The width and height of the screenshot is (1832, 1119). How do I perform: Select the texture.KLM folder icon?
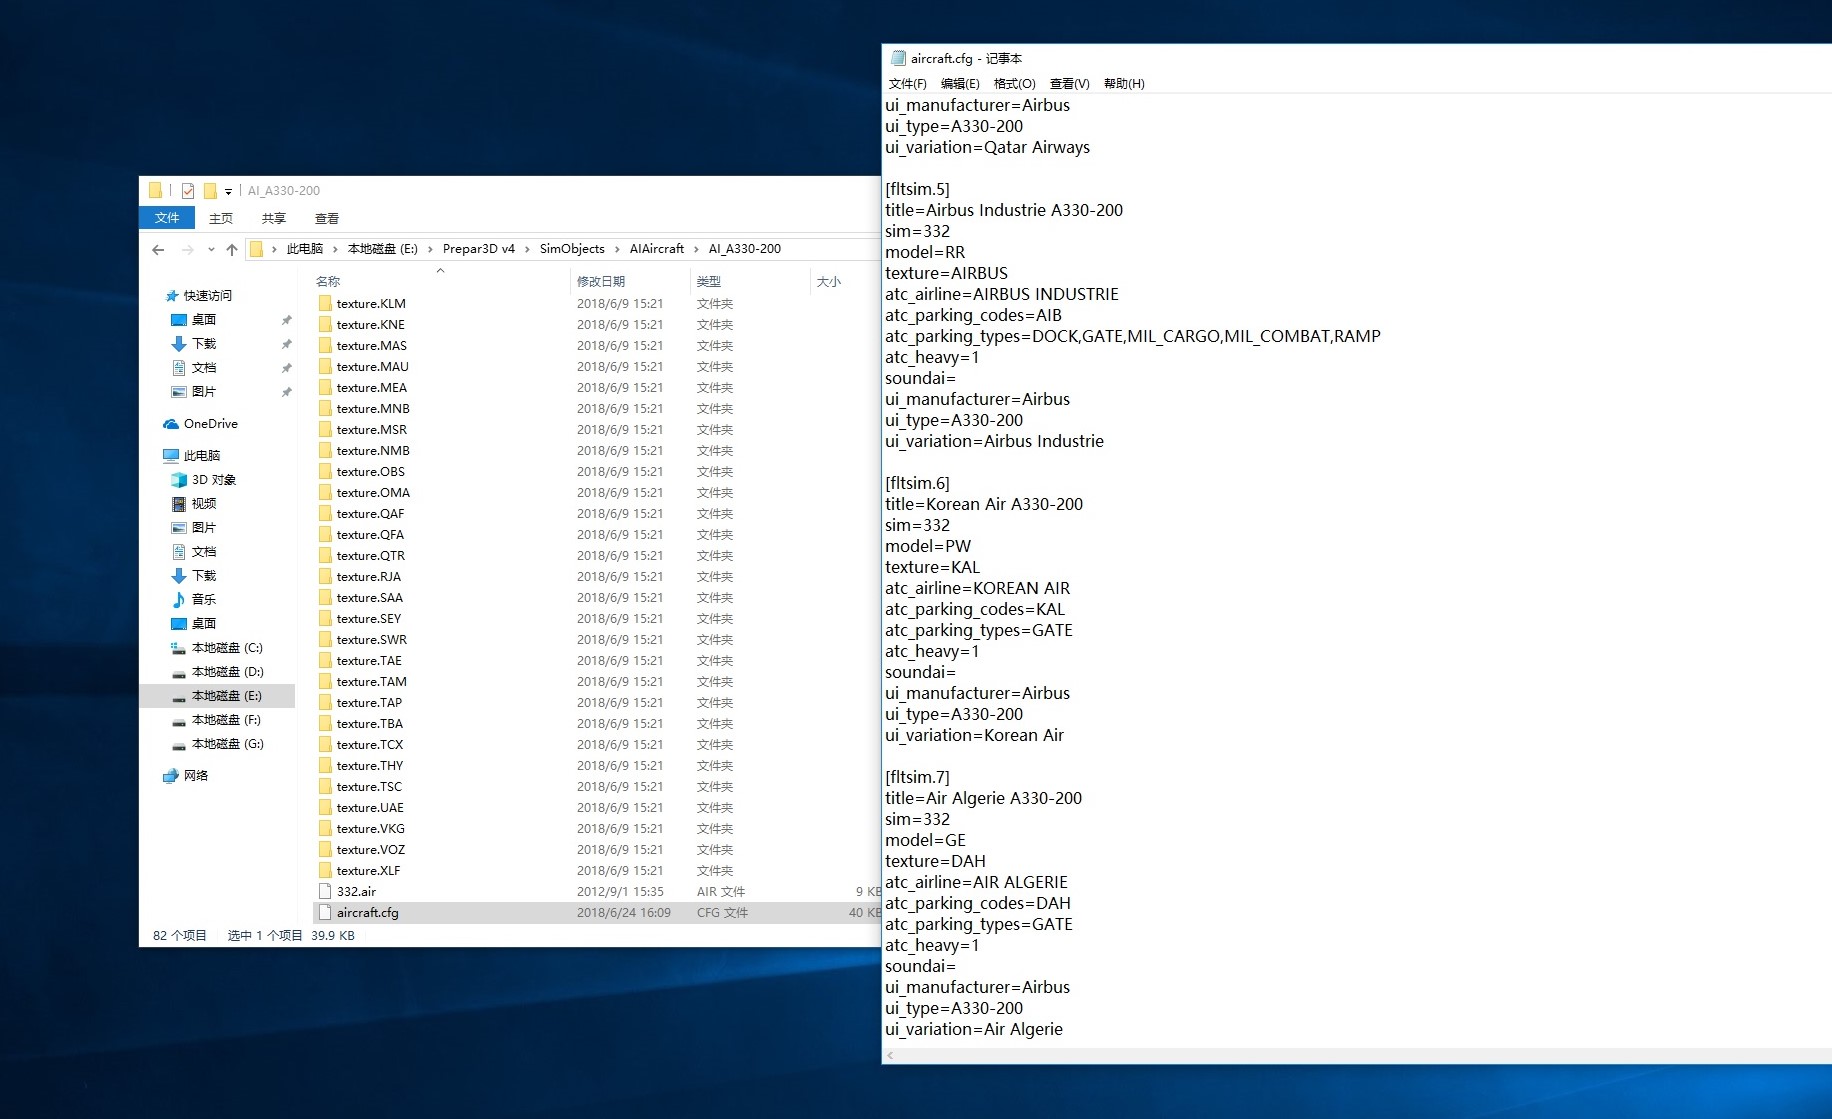coord(325,304)
